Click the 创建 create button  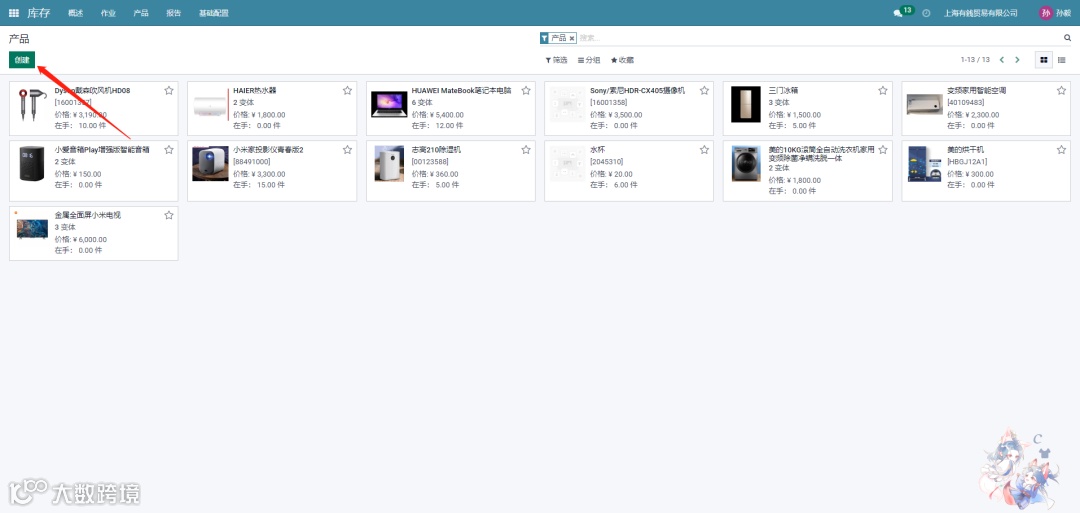point(22,60)
